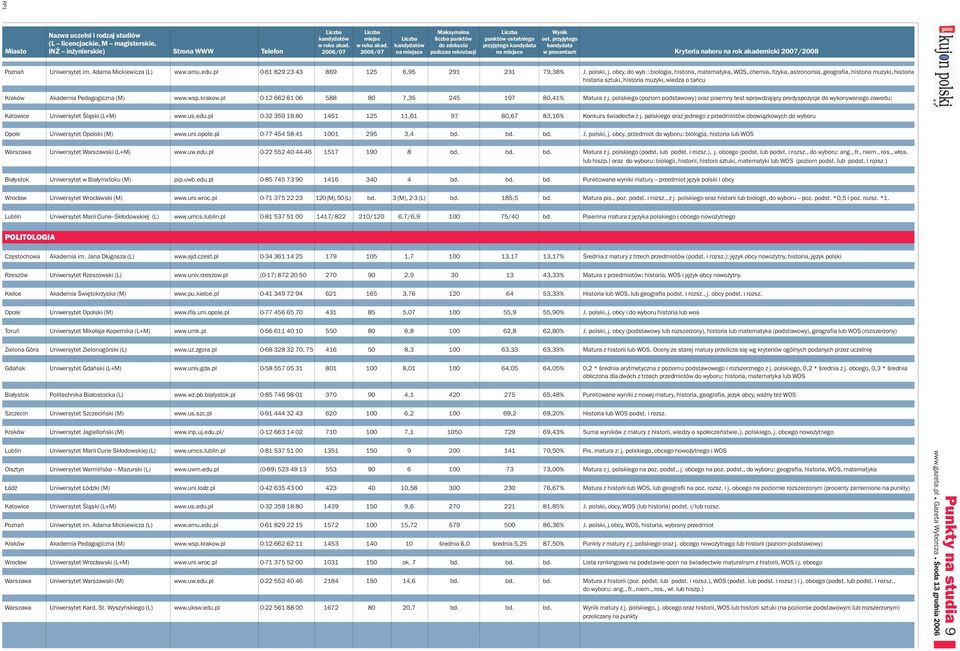Screen dimensions: 960x651
Task: Select 'Uniwersytet Łódzki (M)' cell
Action: 80,488
